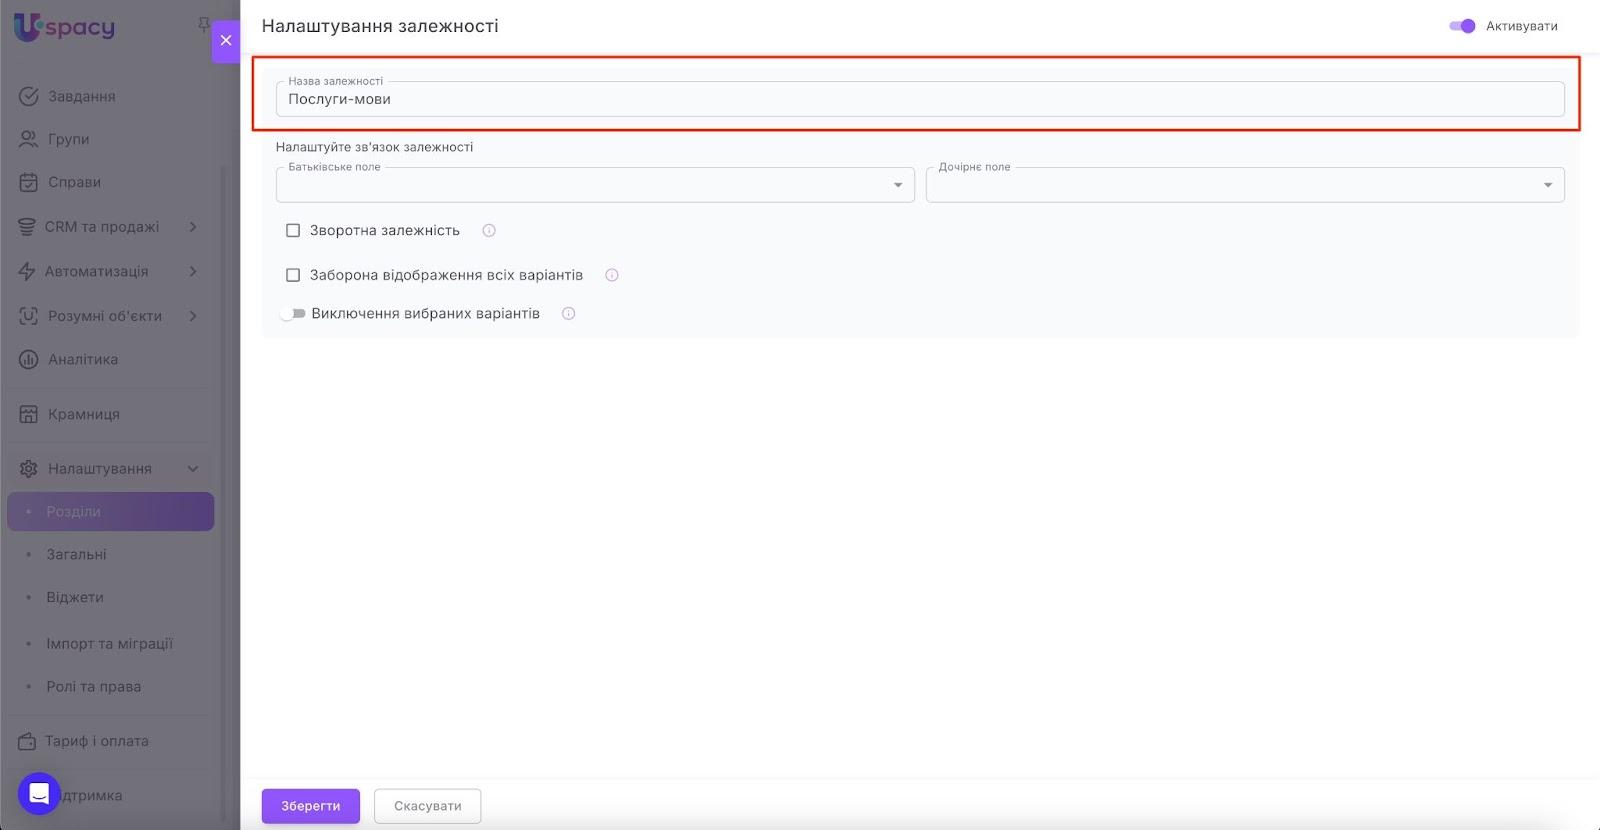This screenshot has height=830, width=1600.
Task: Click the Справи calendar icon
Action: [29, 182]
